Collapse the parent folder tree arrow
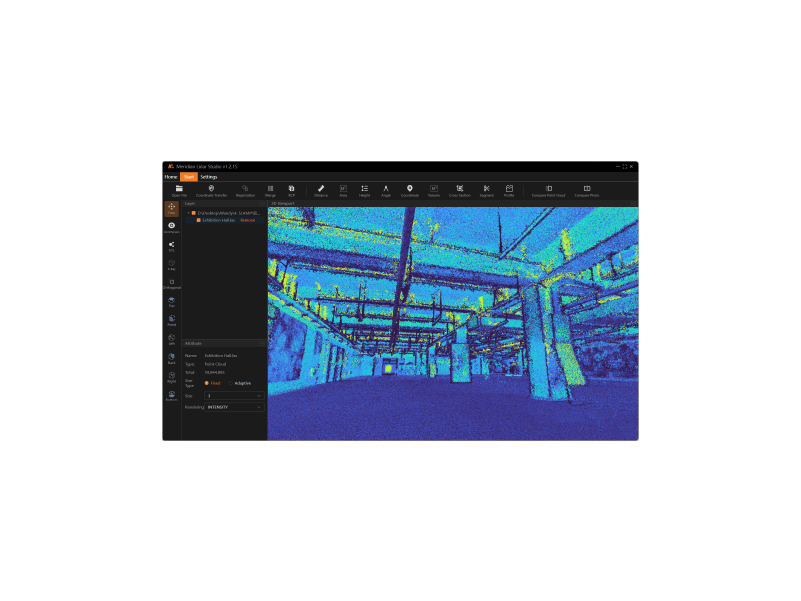This screenshot has width=801, height=601. pos(189,213)
